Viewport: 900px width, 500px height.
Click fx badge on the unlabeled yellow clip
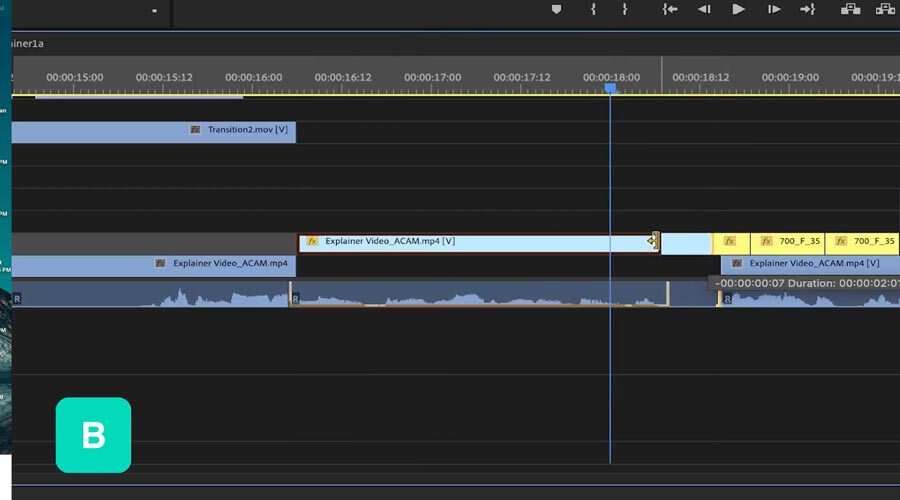click(x=730, y=241)
